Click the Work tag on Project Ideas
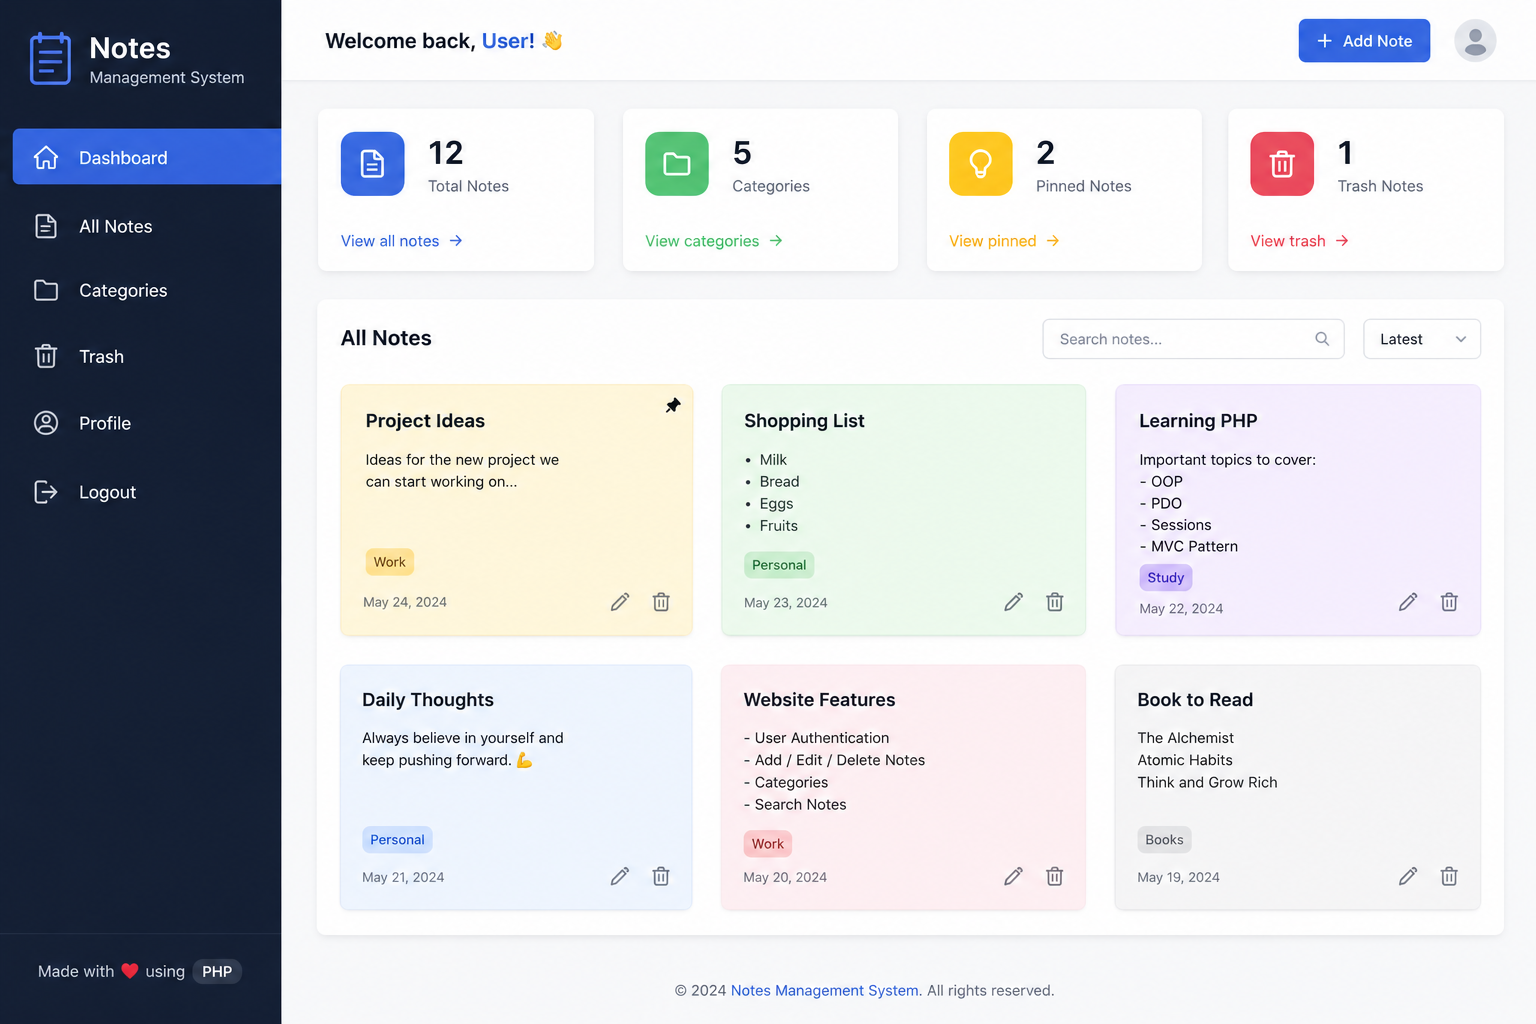 (x=390, y=562)
